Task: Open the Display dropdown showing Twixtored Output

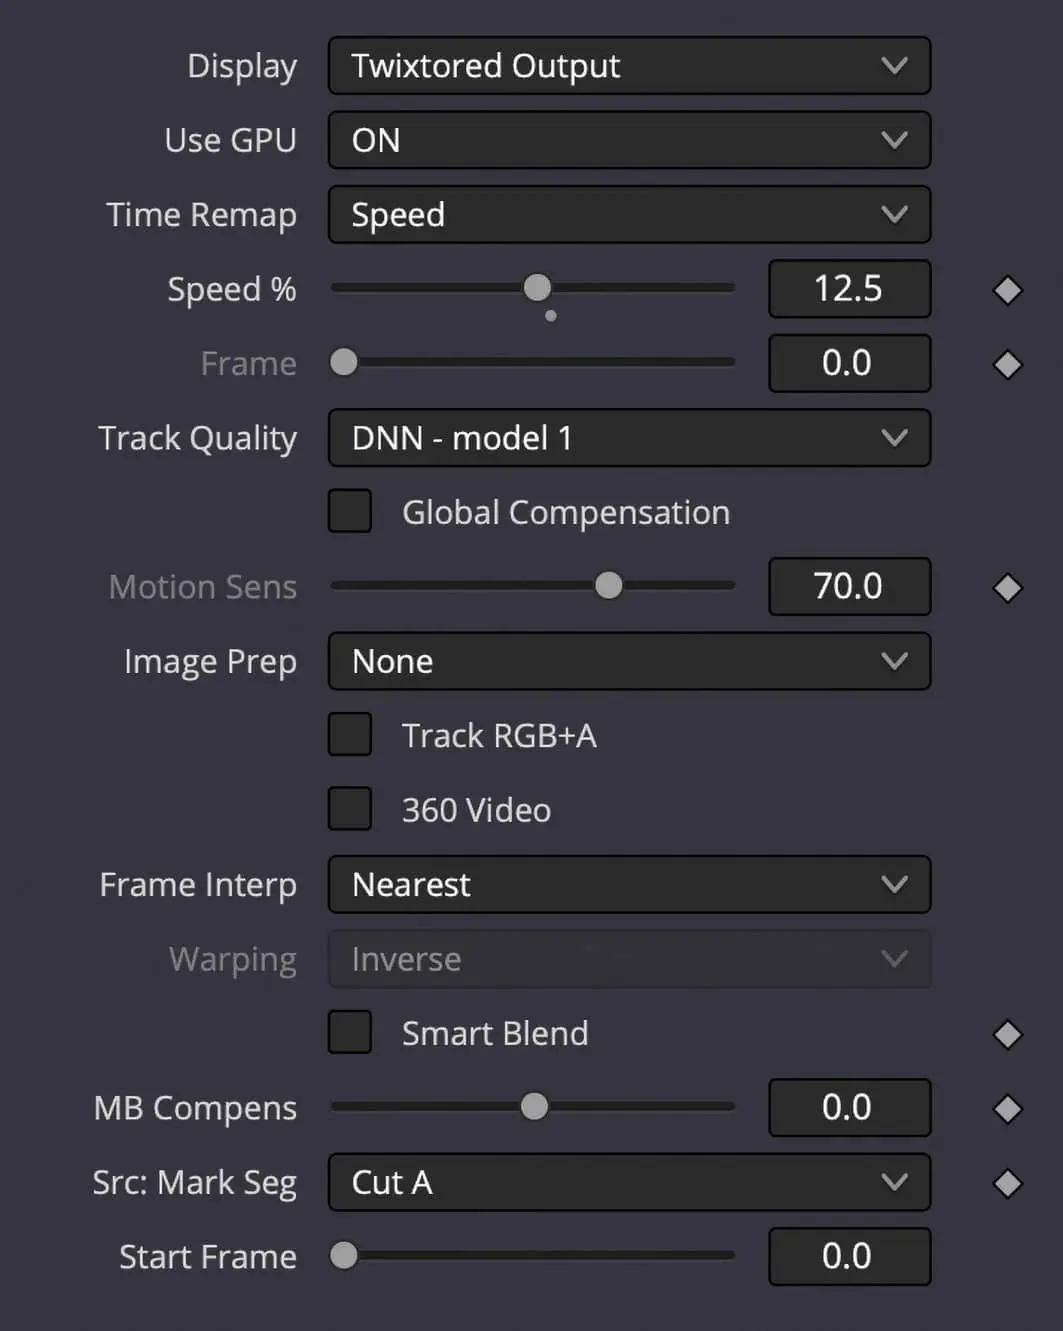Action: pyautogui.click(x=629, y=66)
